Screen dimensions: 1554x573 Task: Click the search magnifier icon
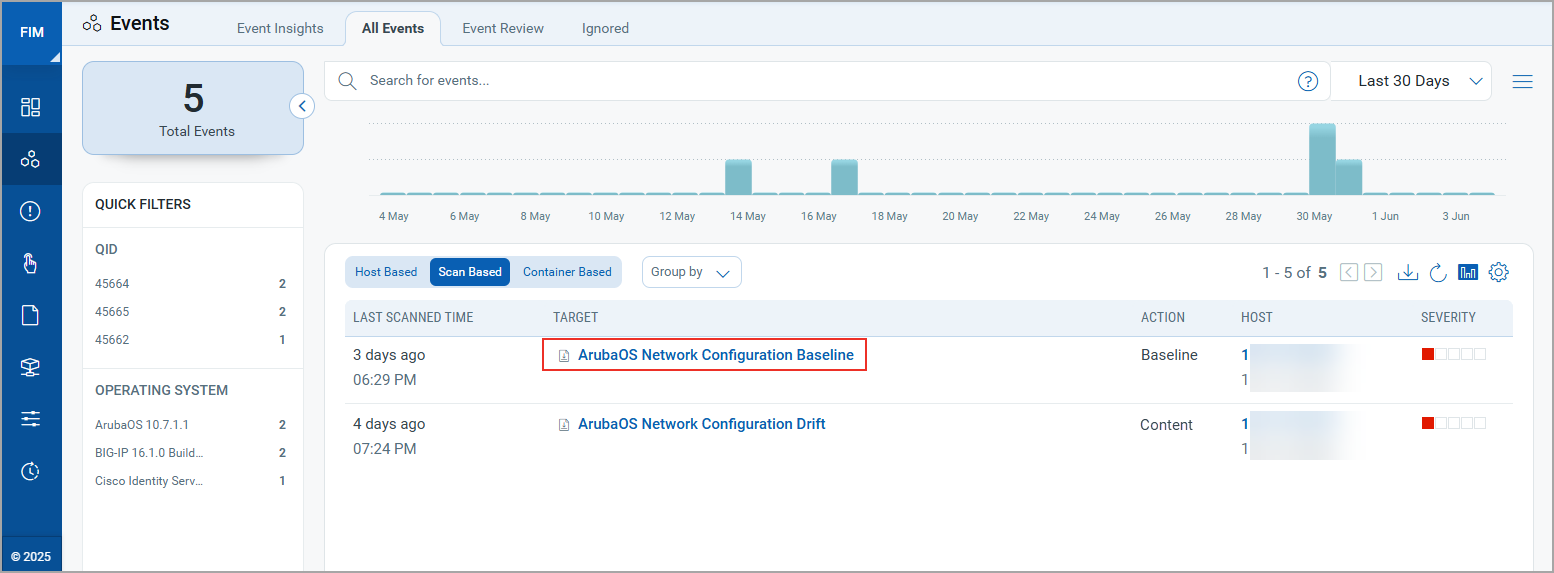click(x=347, y=81)
